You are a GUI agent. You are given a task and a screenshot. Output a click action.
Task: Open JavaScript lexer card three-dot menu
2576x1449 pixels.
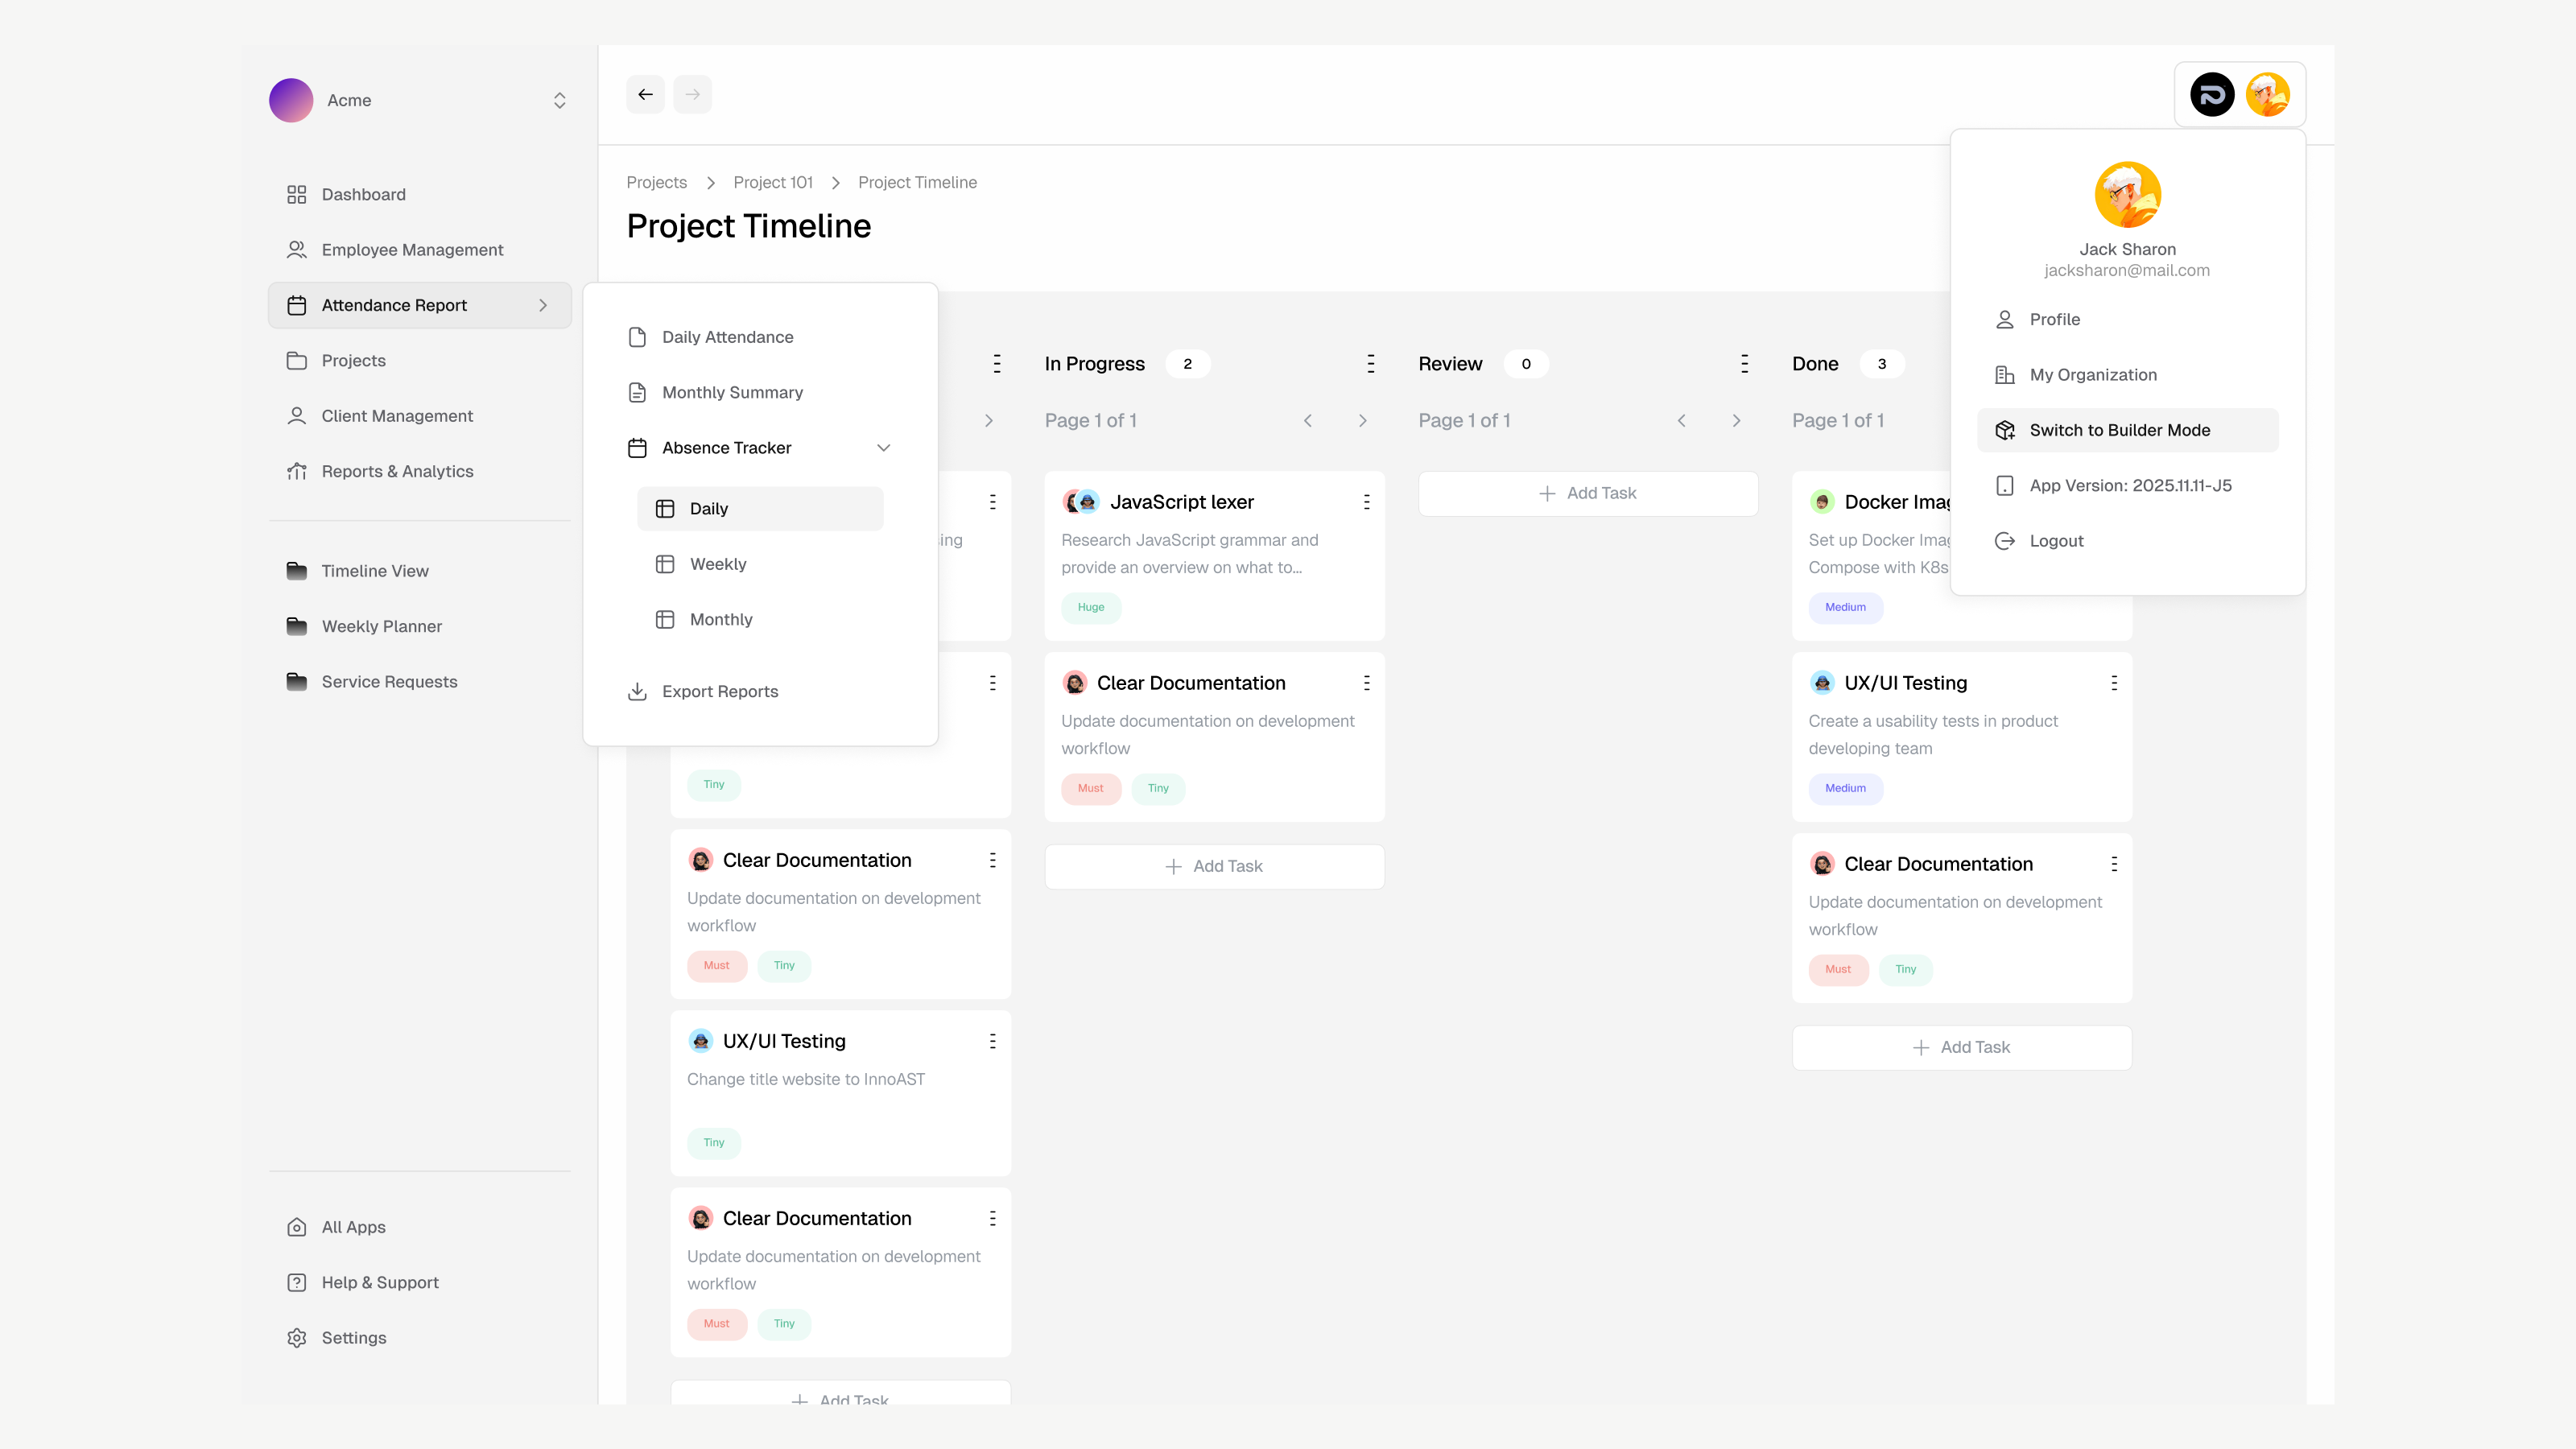[1366, 502]
